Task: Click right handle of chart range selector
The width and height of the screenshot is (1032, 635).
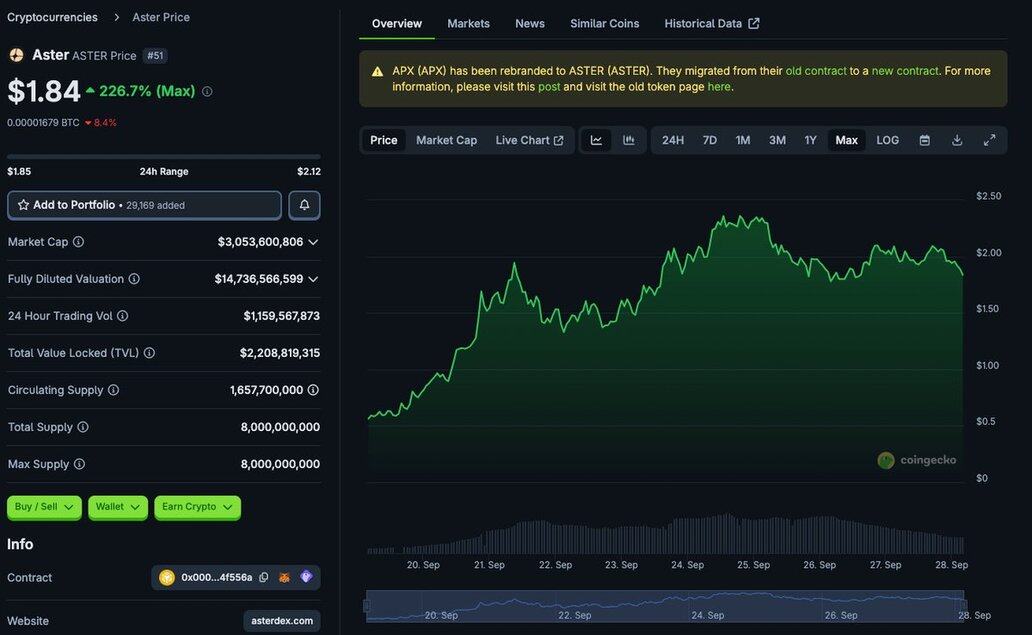Action: [964, 605]
